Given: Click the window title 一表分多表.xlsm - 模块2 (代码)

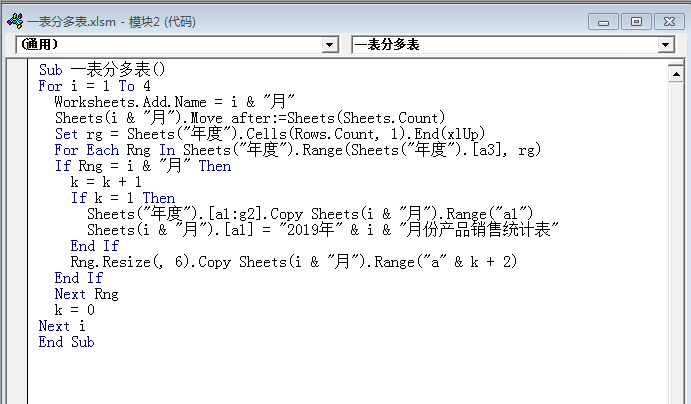Looking at the screenshot, I should pos(111,22).
